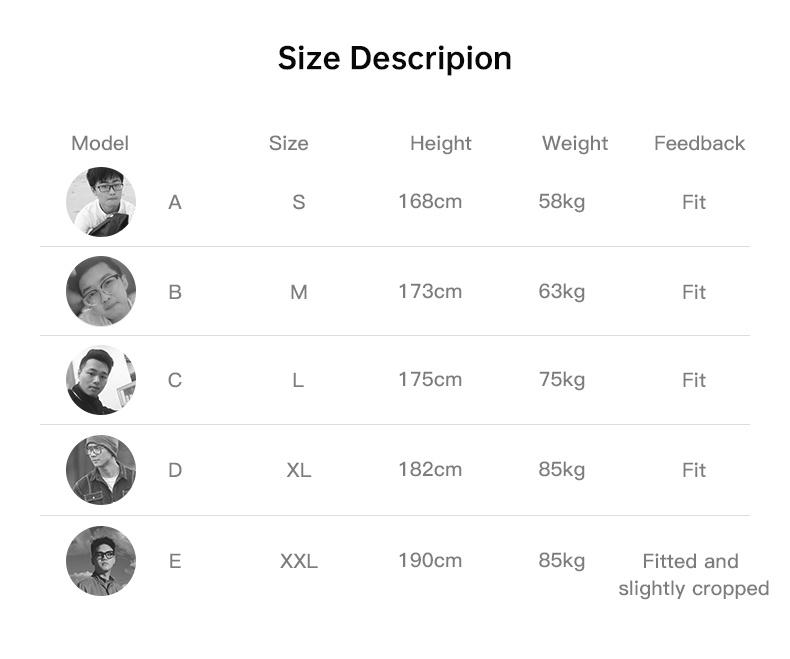Click Model E's avatar photo
Screen dimensions: 790x659
click(101, 561)
